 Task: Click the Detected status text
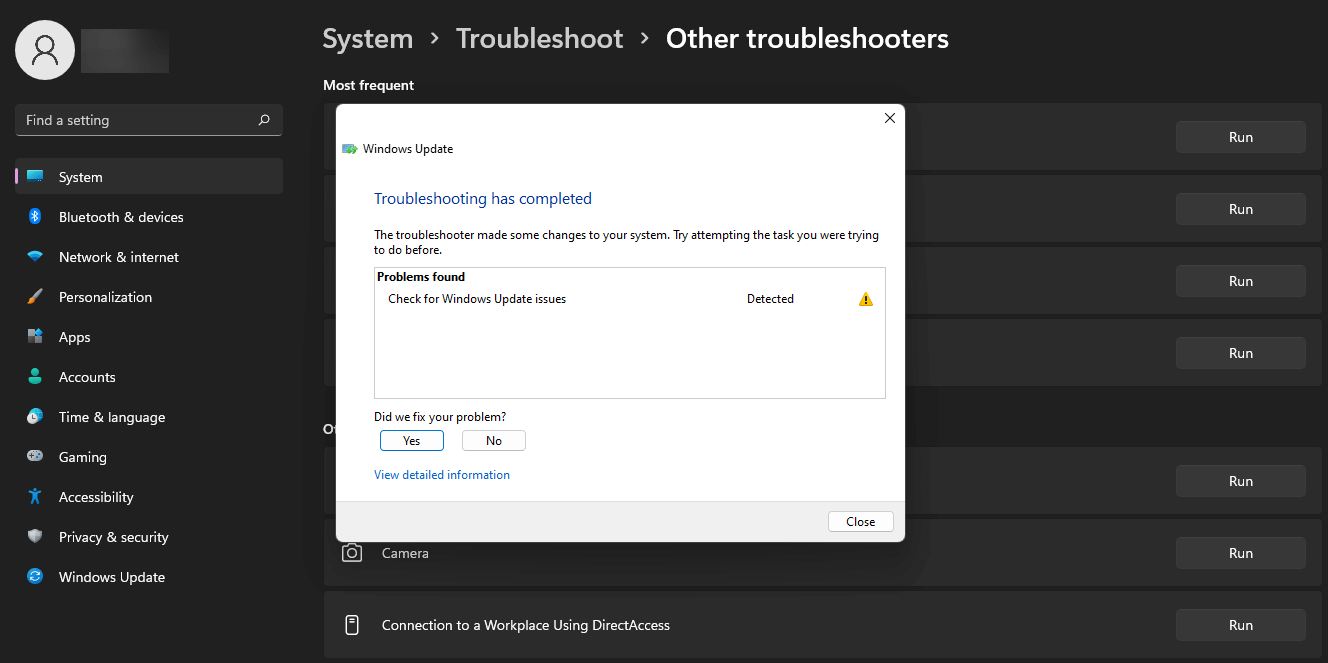pos(770,299)
